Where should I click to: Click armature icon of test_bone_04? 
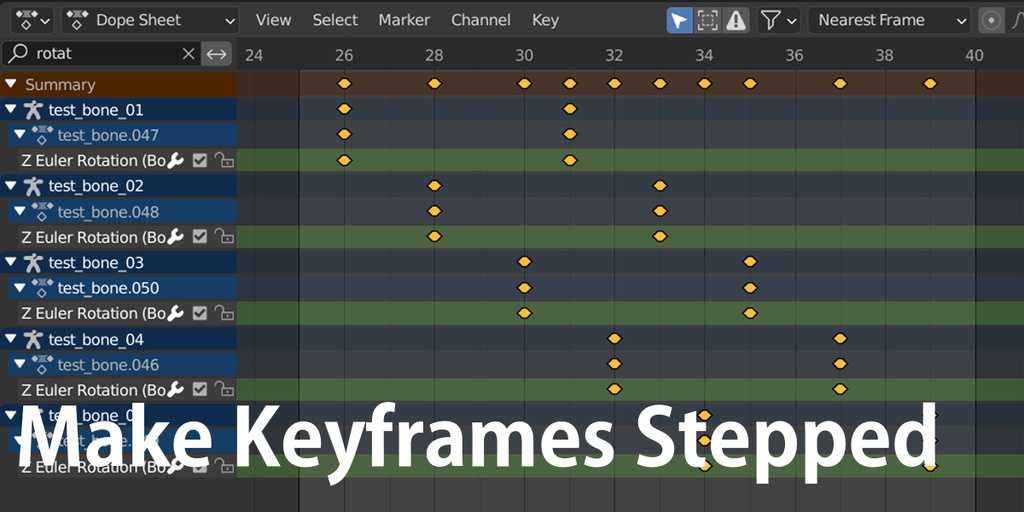[x=33, y=339]
